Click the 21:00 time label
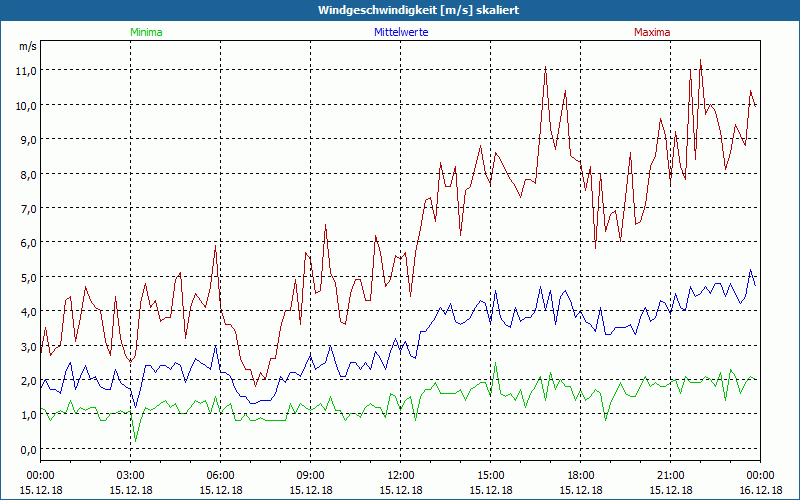The height and width of the screenshot is (500, 800). click(670, 476)
